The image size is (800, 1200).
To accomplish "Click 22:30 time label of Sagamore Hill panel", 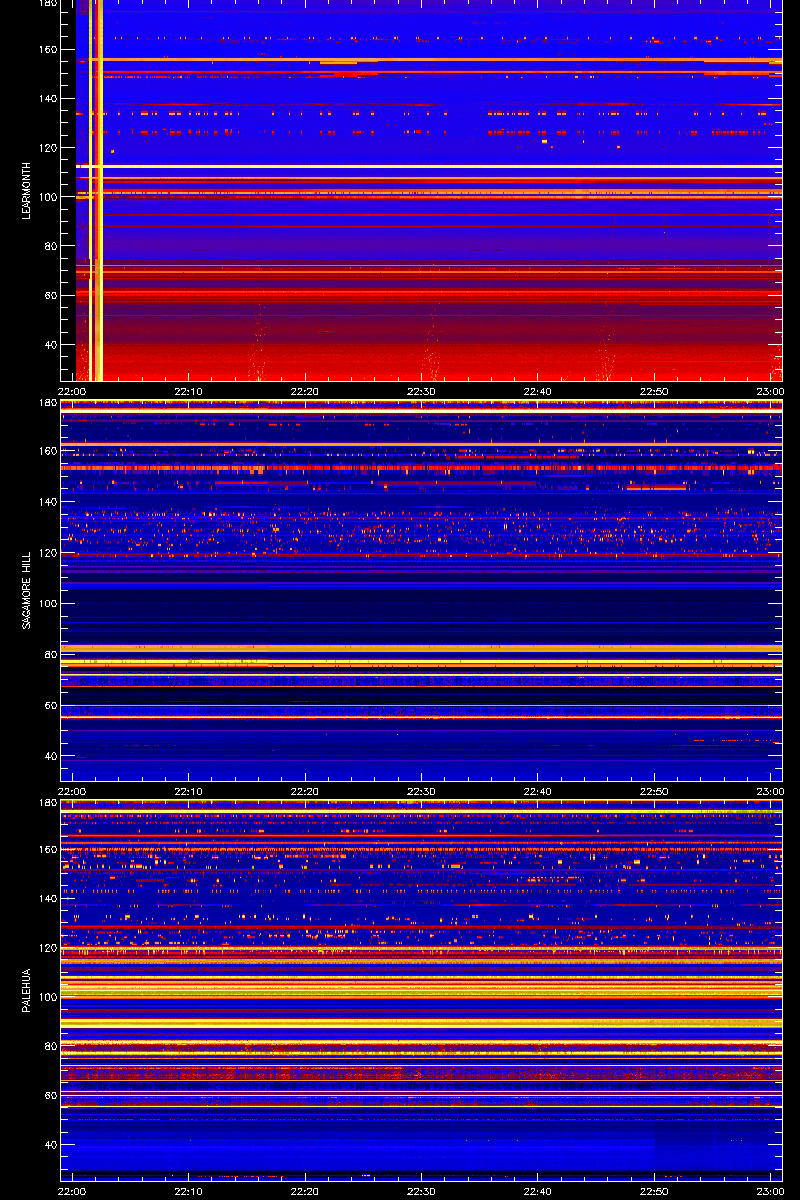I will point(422,791).
